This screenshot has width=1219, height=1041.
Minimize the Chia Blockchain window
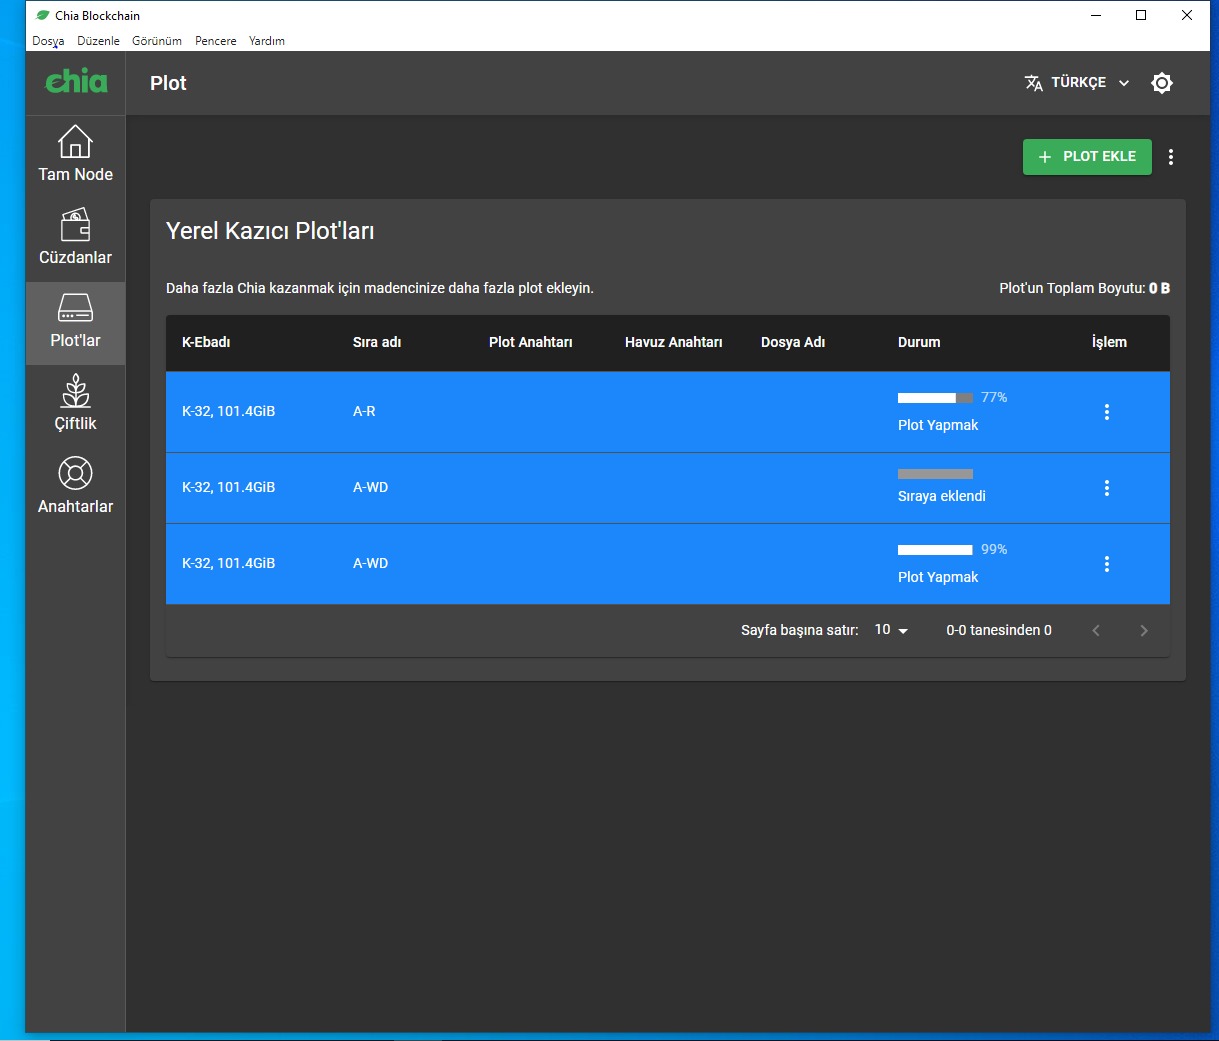click(x=1096, y=15)
